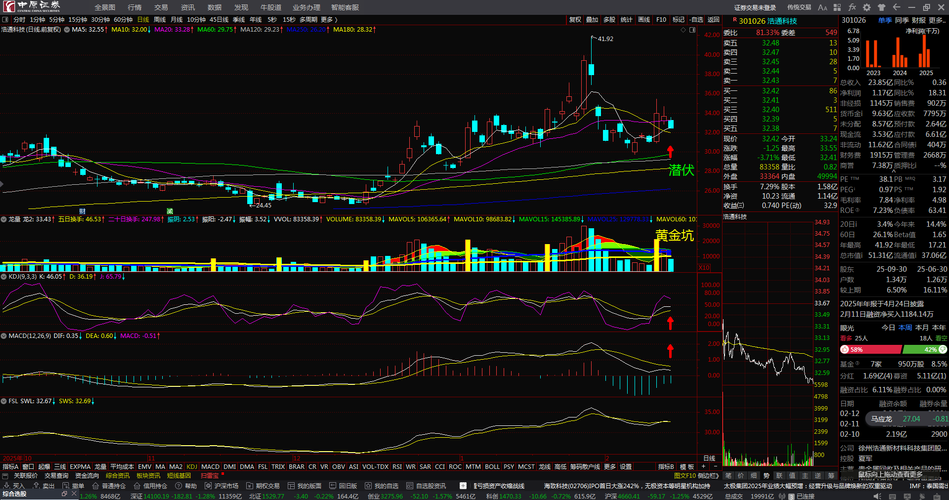
Task: Select the 同季 financial tab
Action: (x=902, y=20)
